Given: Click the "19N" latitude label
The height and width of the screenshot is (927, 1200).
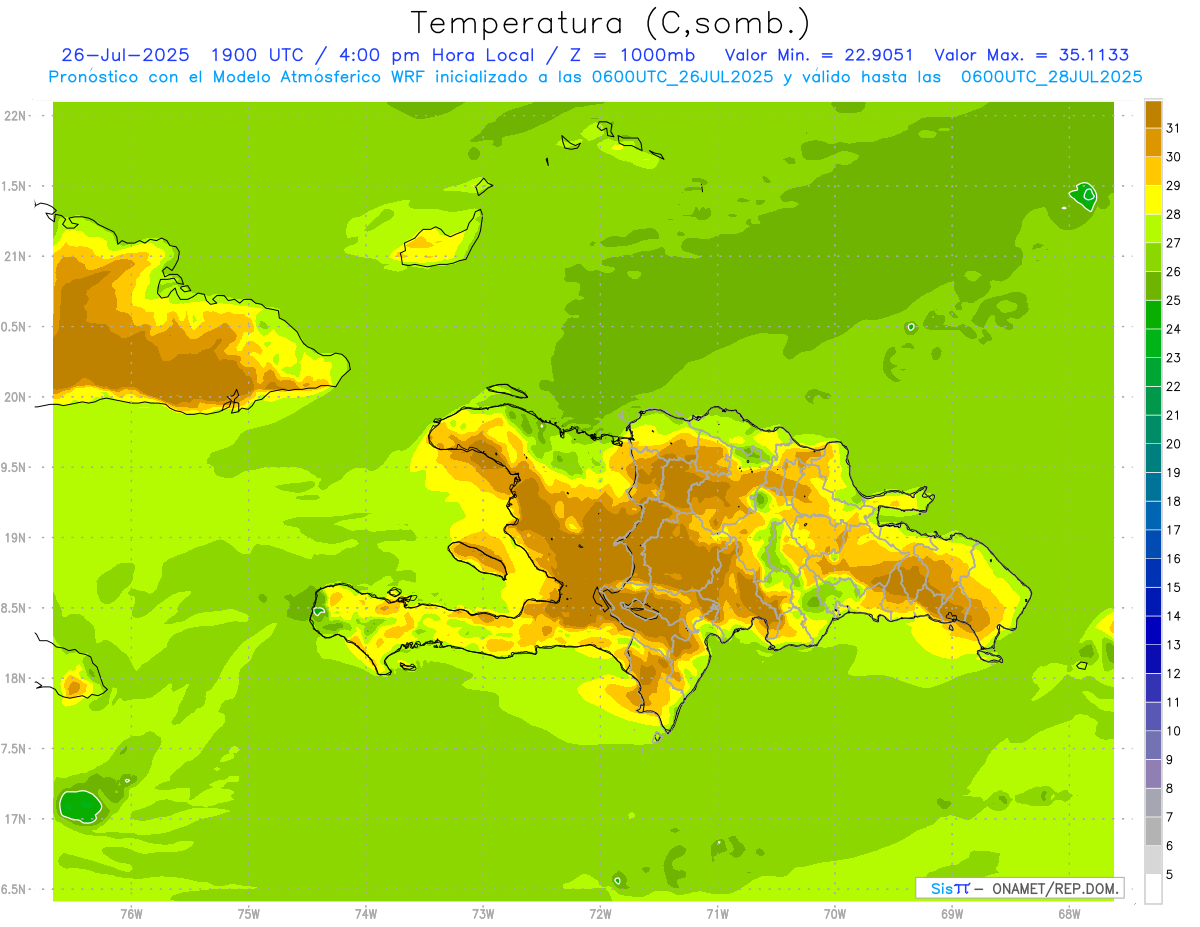Looking at the screenshot, I should tap(14, 538).
